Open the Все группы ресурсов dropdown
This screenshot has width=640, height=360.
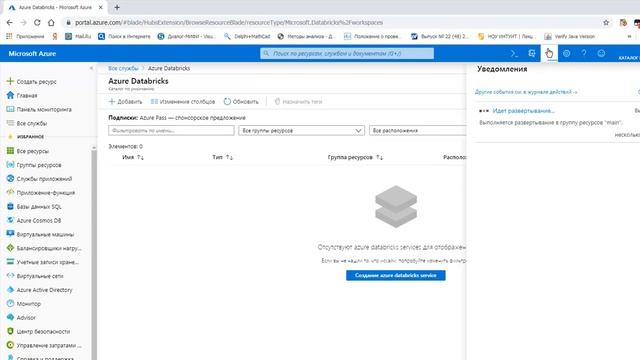[x=301, y=131]
